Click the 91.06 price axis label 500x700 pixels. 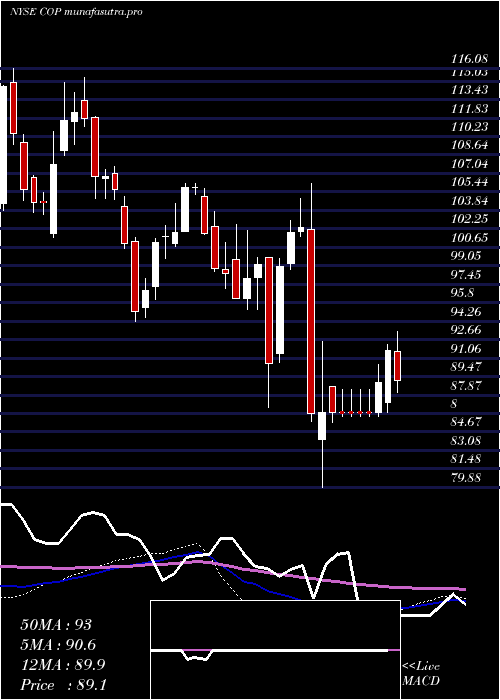pos(466,348)
